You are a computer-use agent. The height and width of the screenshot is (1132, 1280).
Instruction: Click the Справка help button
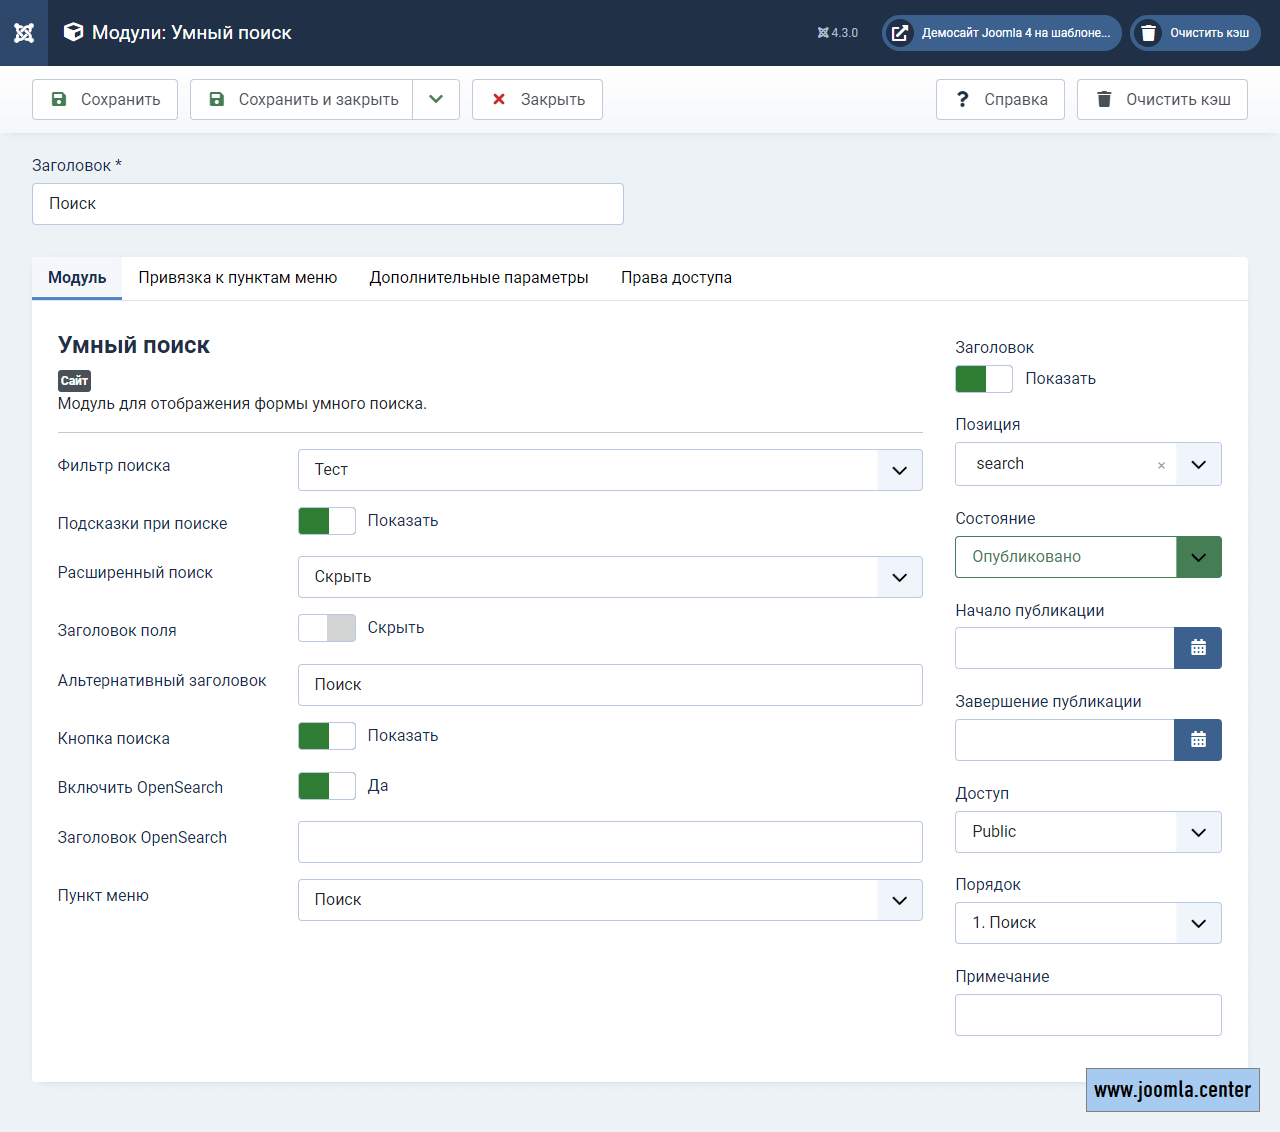coord(1000,100)
